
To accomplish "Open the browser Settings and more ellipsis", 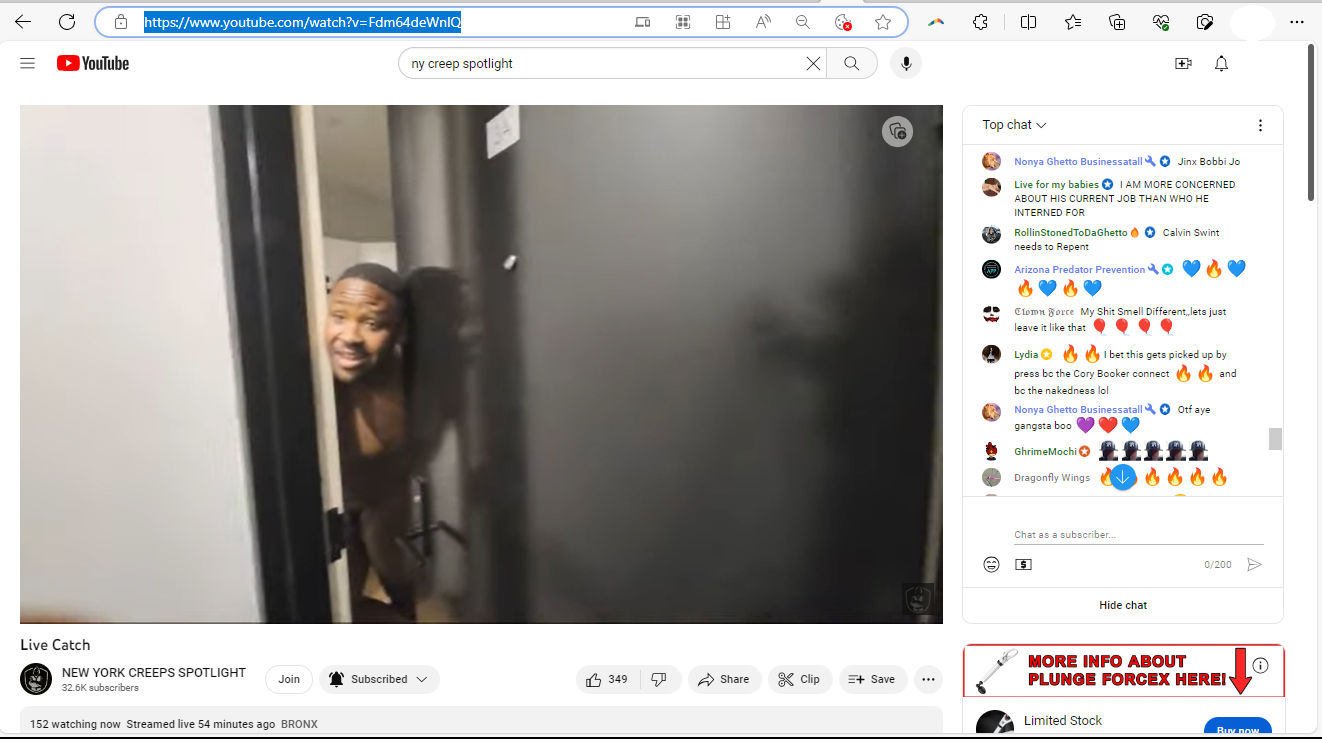I will (1297, 22).
